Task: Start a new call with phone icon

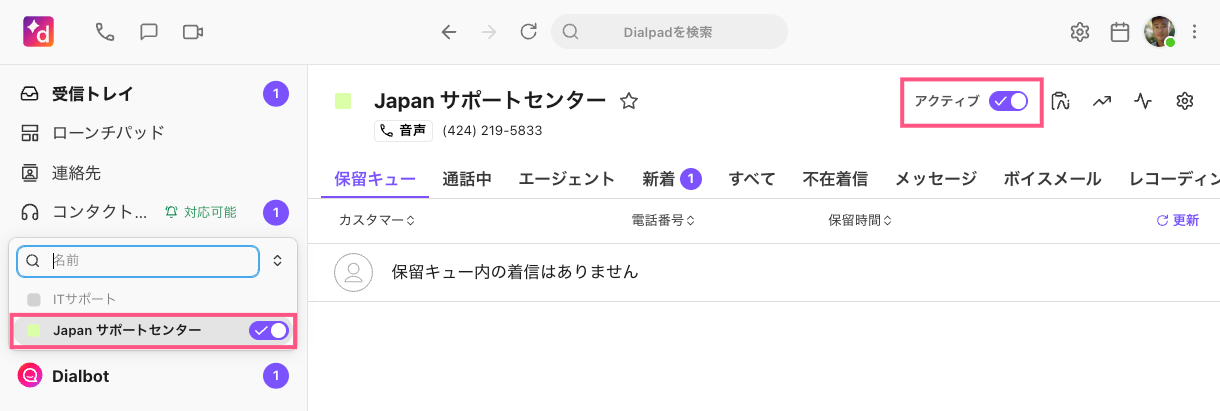Action: click(105, 32)
